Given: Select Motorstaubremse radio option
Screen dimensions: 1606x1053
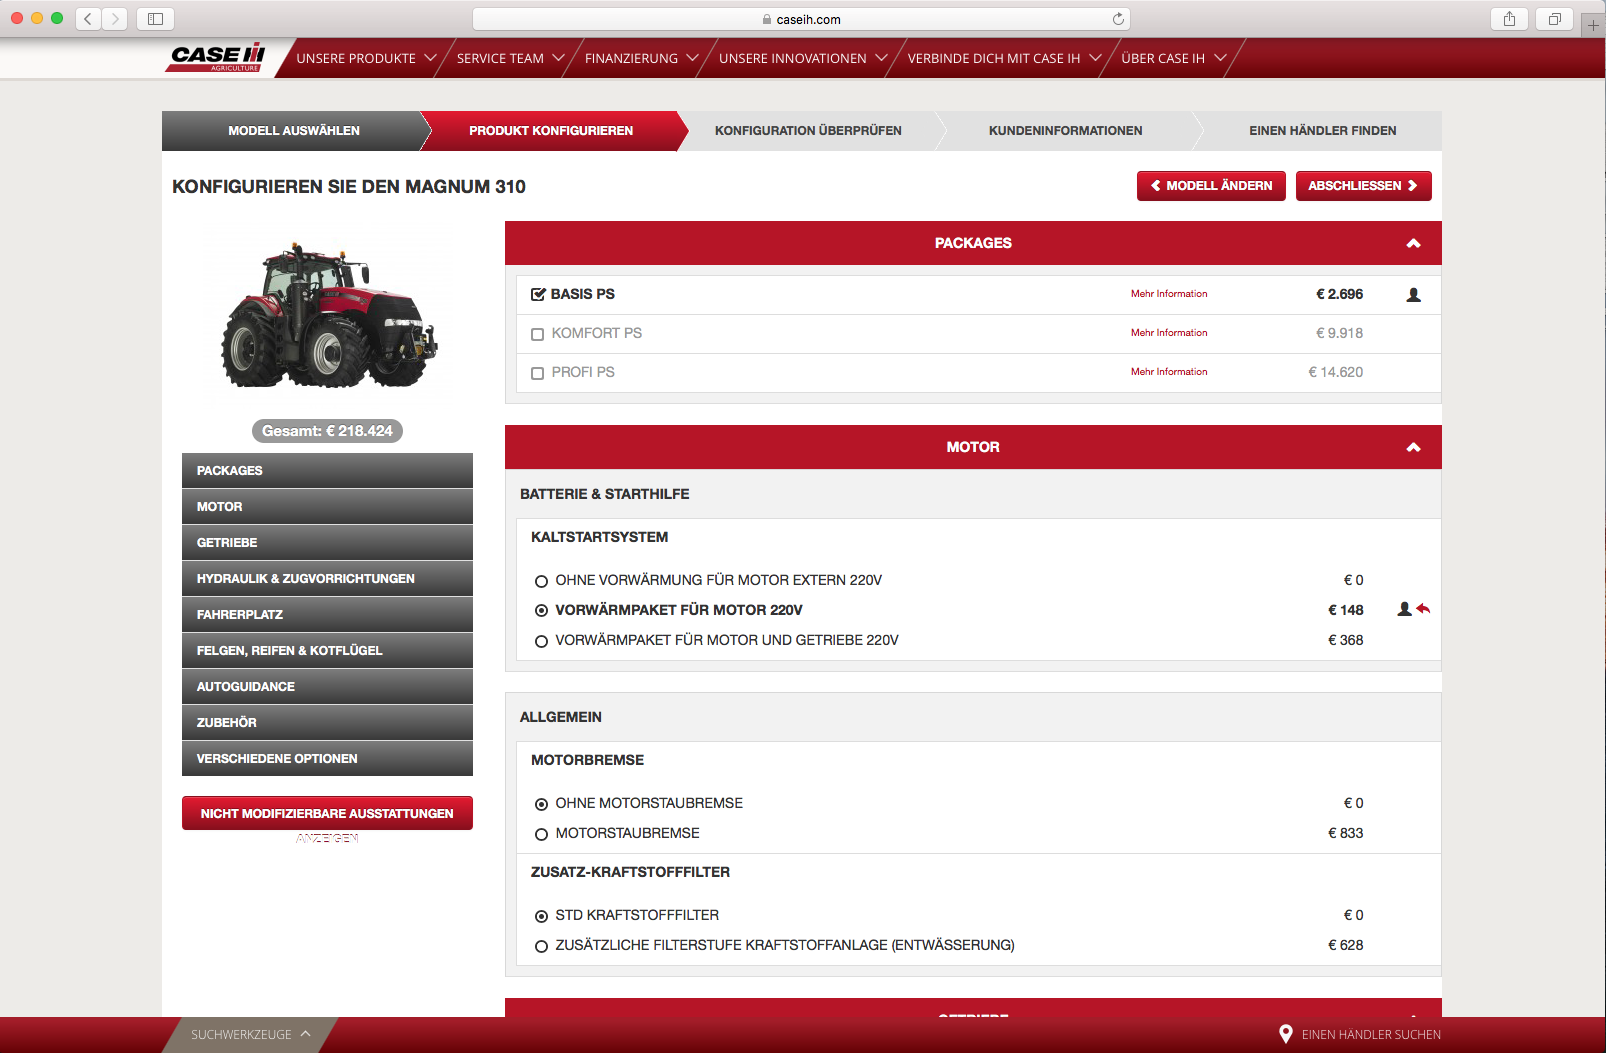Looking at the screenshot, I should point(541,834).
